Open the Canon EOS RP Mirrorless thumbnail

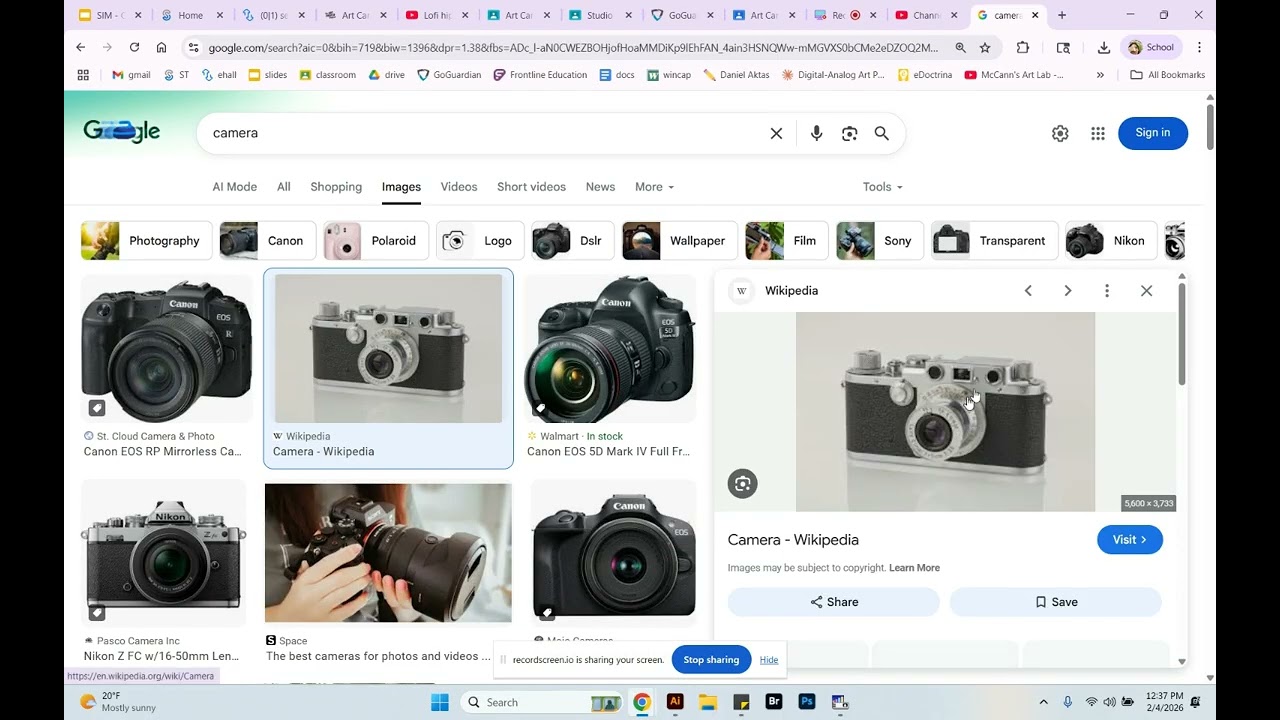coord(166,348)
